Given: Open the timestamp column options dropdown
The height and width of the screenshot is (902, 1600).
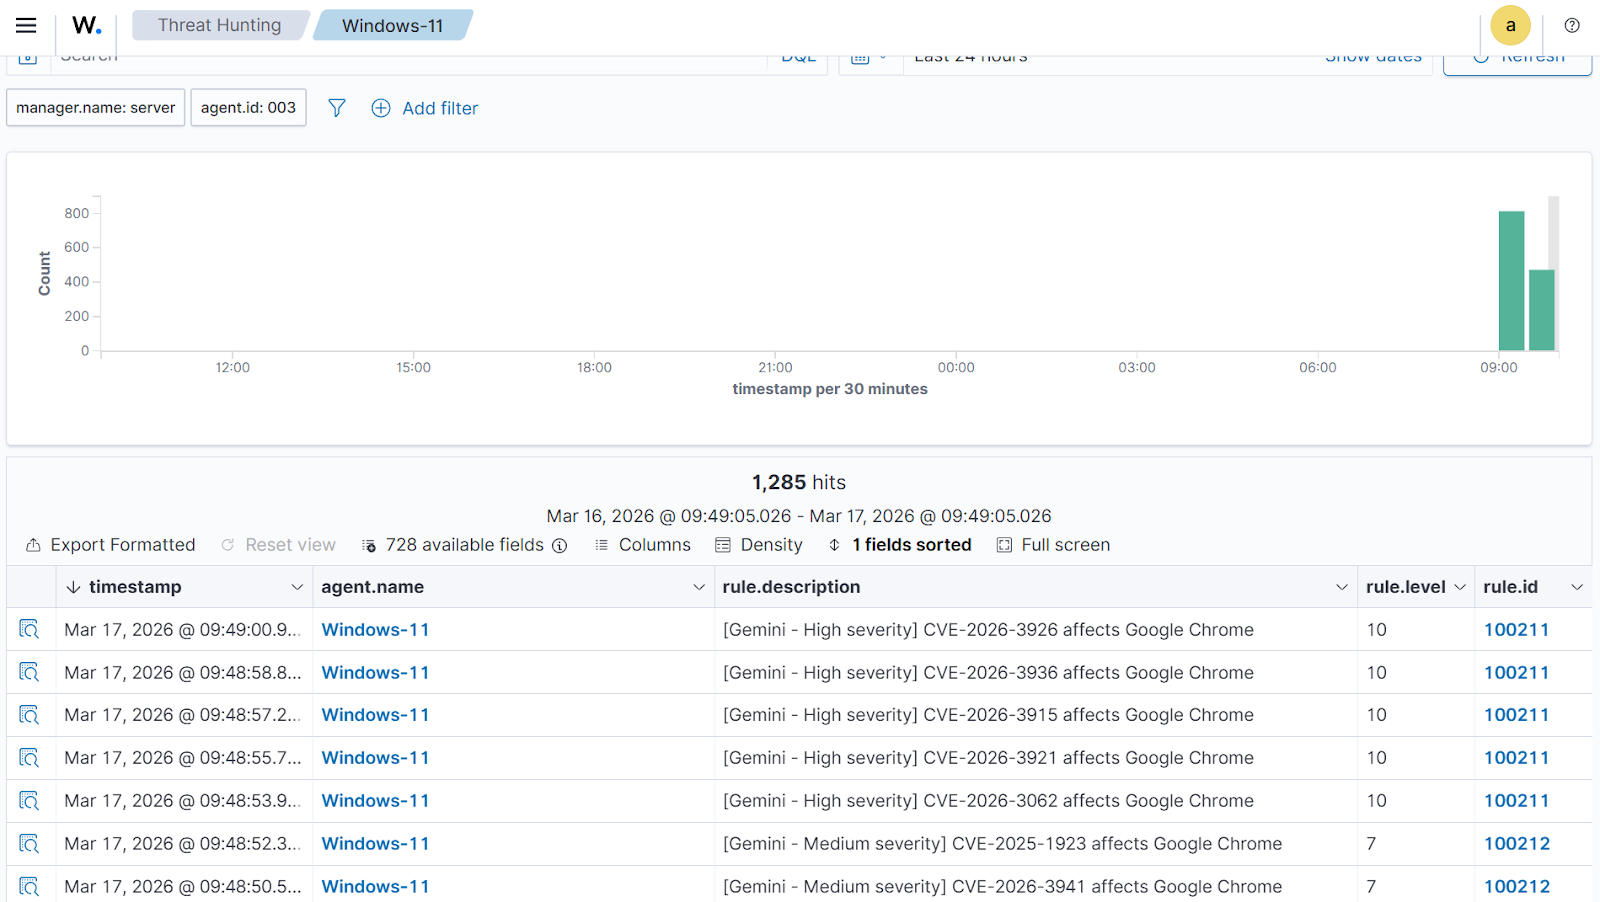Looking at the screenshot, I should pyautogui.click(x=297, y=587).
